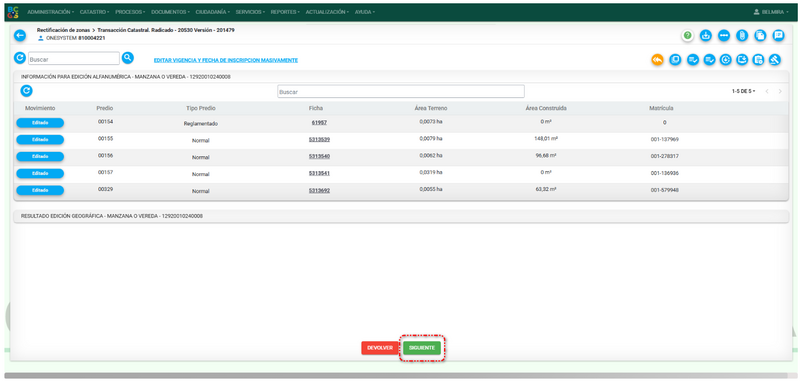Click the red DEVOLVER button
Viewport: 800px width, 383px height.
pos(380,348)
